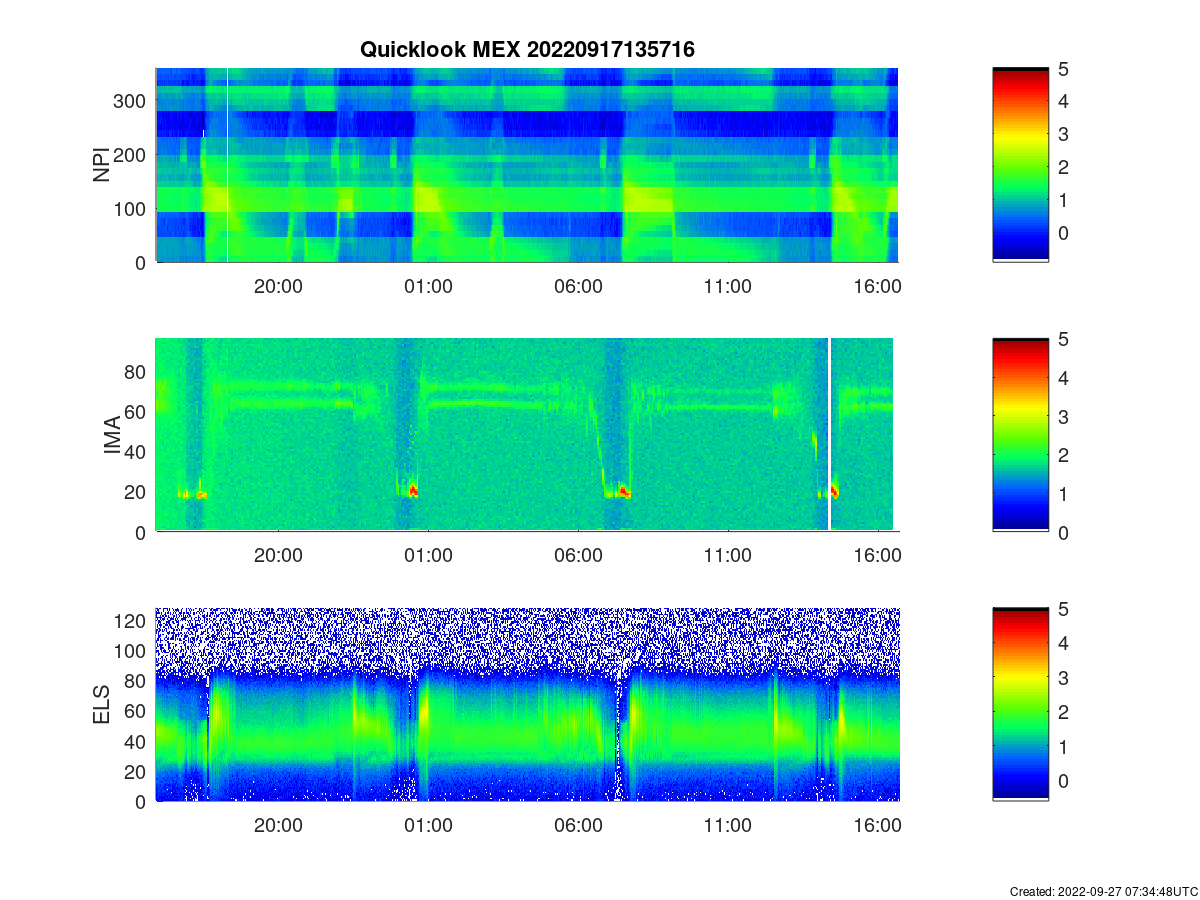Click the ELS y-axis label

tap(101, 705)
